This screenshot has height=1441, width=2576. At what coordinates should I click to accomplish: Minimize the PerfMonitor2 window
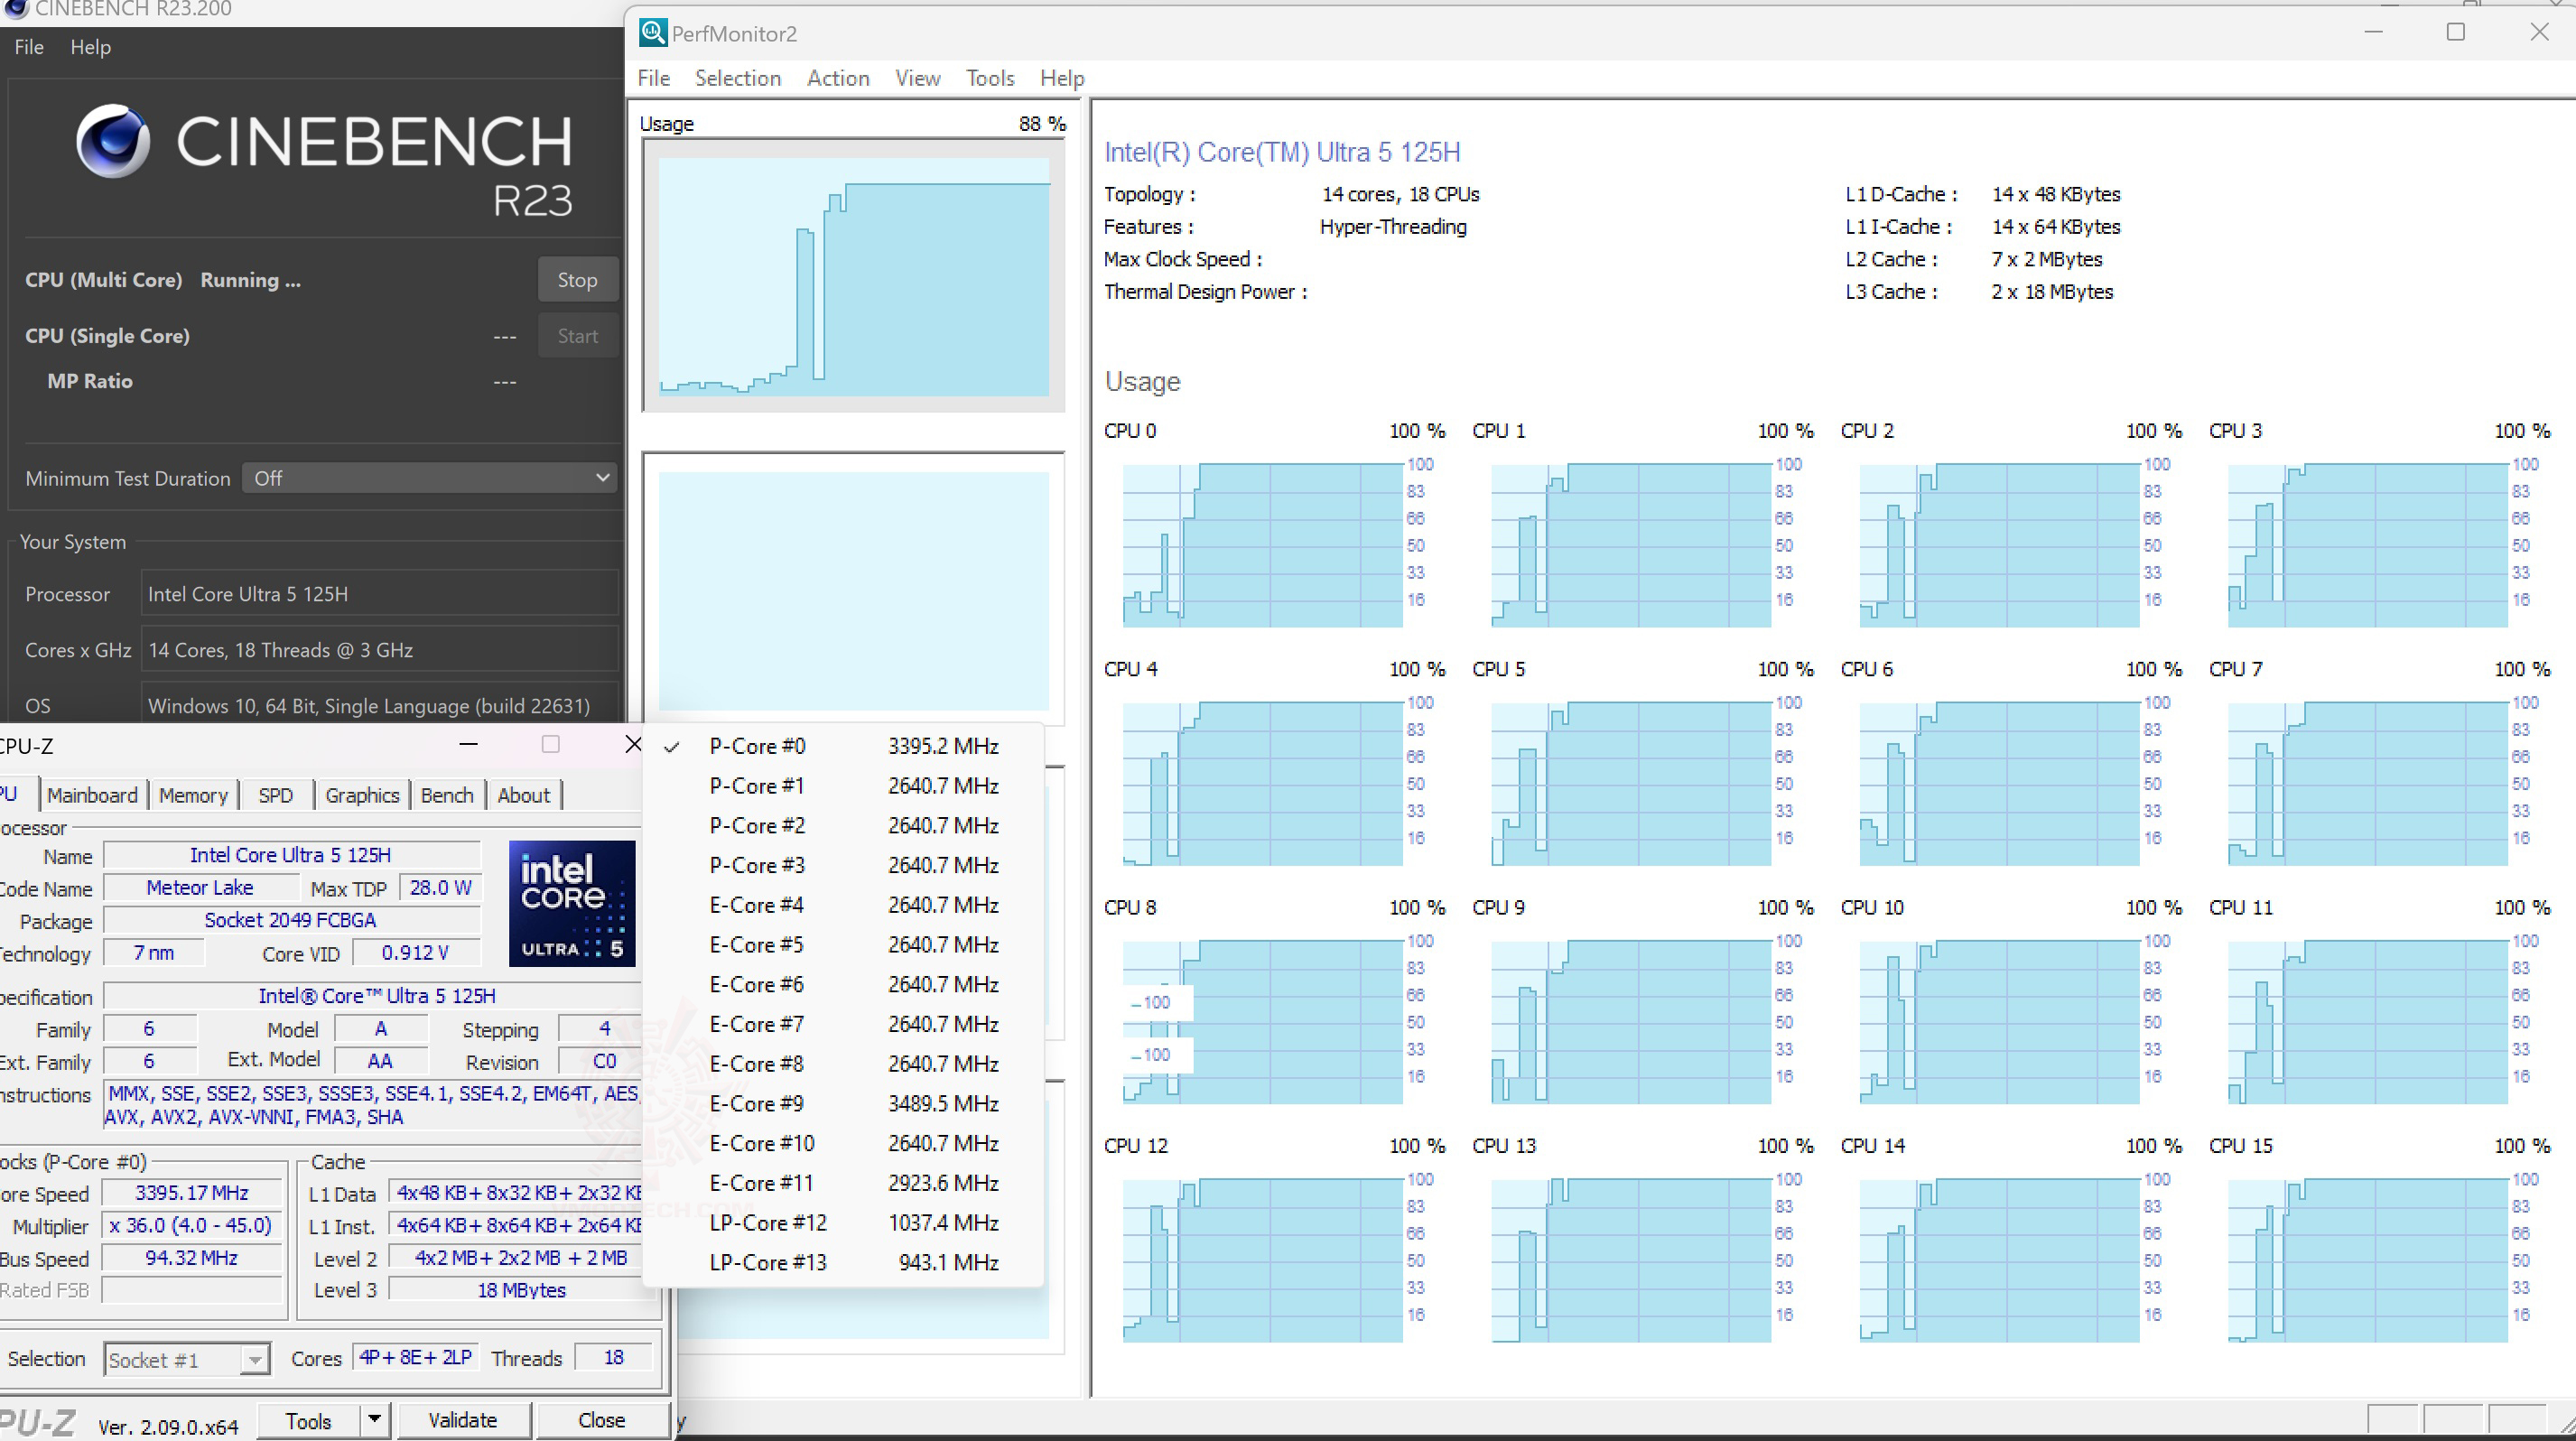pyautogui.click(x=2373, y=32)
